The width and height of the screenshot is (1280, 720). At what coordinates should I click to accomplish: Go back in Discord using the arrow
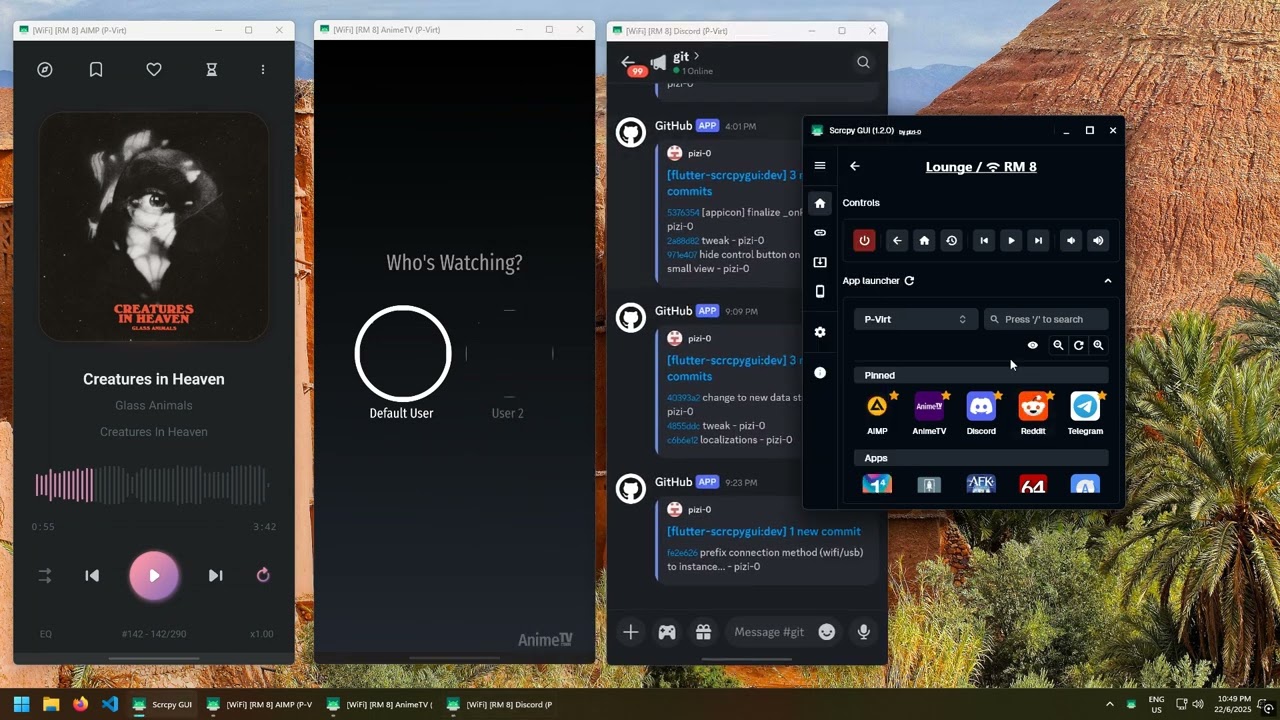[x=627, y=62]
